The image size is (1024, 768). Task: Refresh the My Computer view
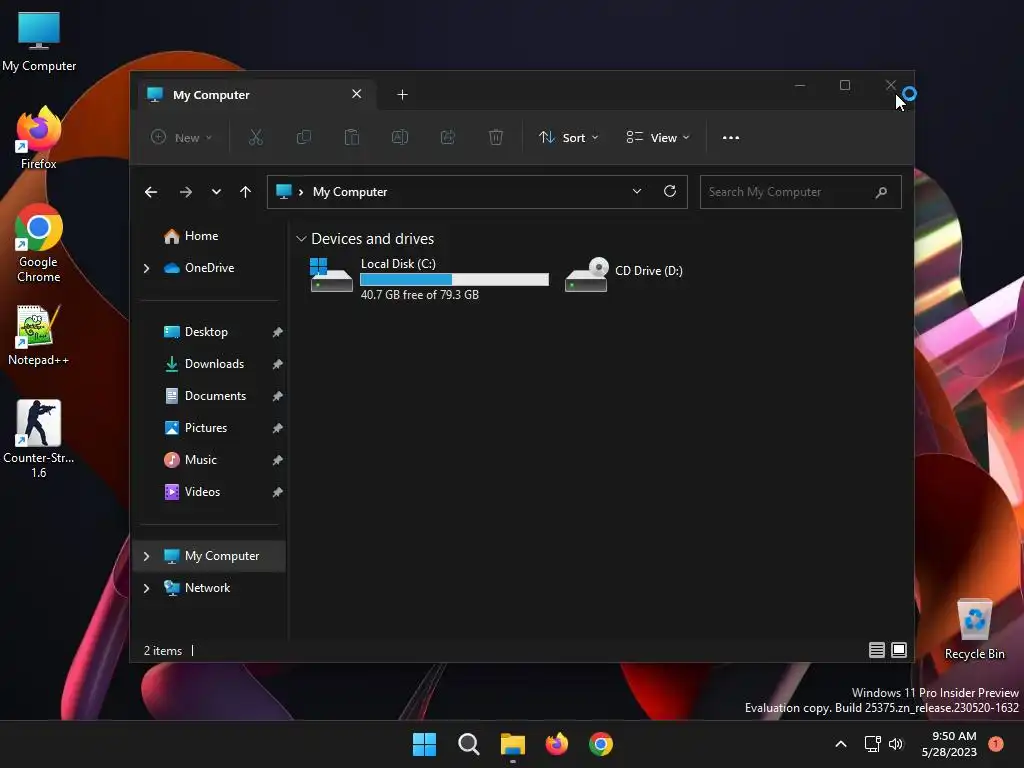point(669,191)
